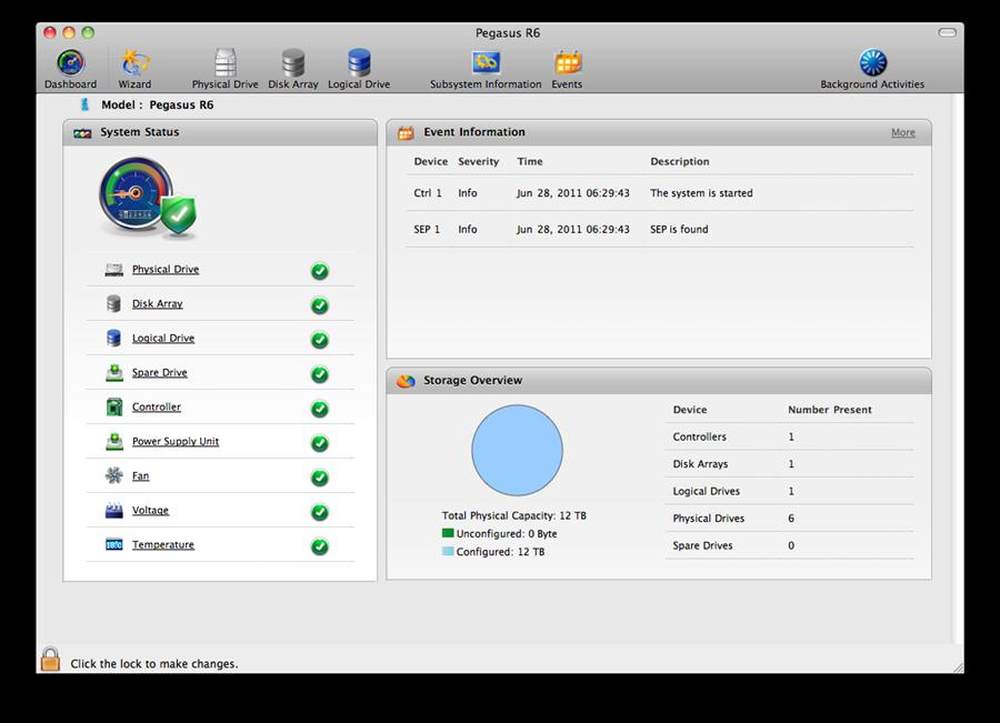
Task: Select the 'SEP is found' event description
Action: [x=679, y=230]
